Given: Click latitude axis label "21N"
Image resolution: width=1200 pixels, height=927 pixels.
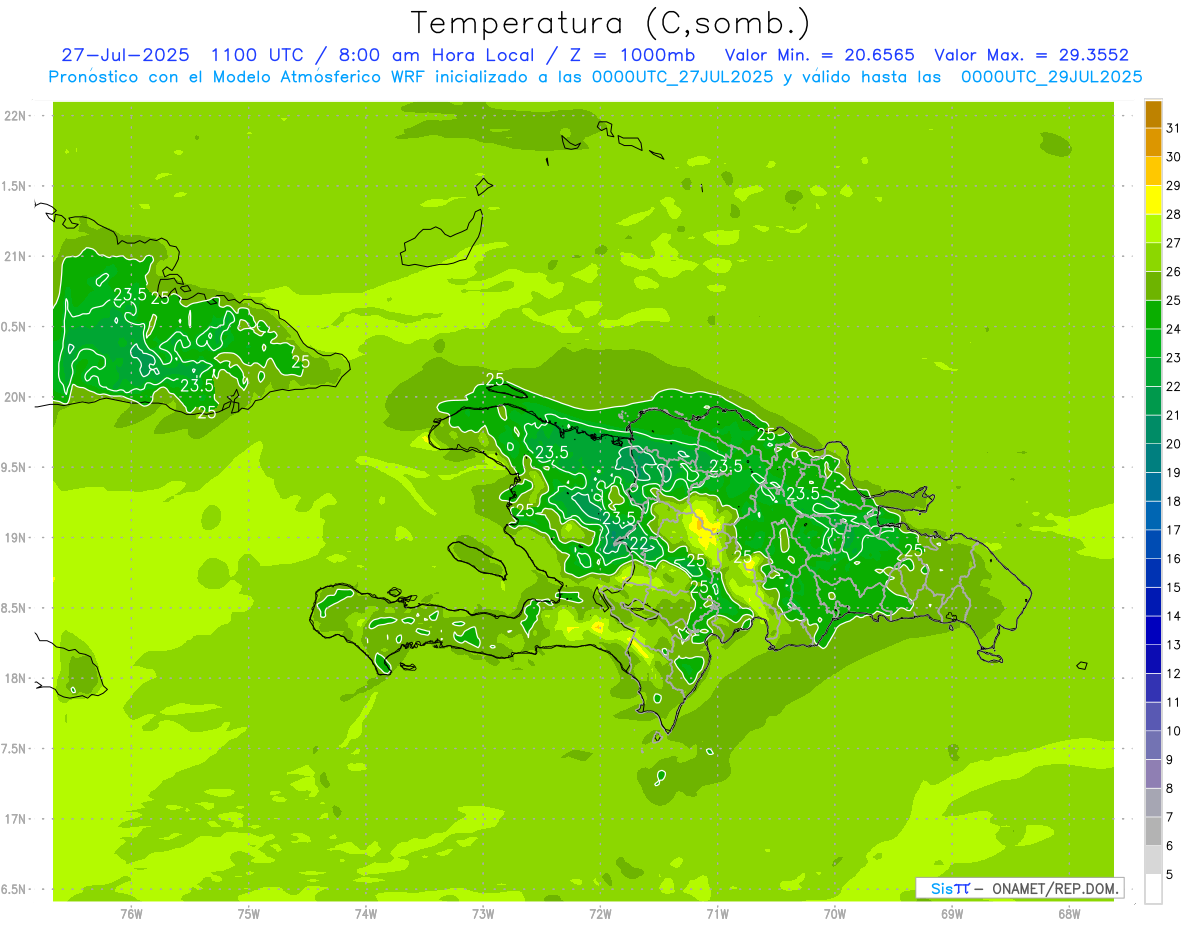Looking at the screenshot, I should click(x=14, y=257).
